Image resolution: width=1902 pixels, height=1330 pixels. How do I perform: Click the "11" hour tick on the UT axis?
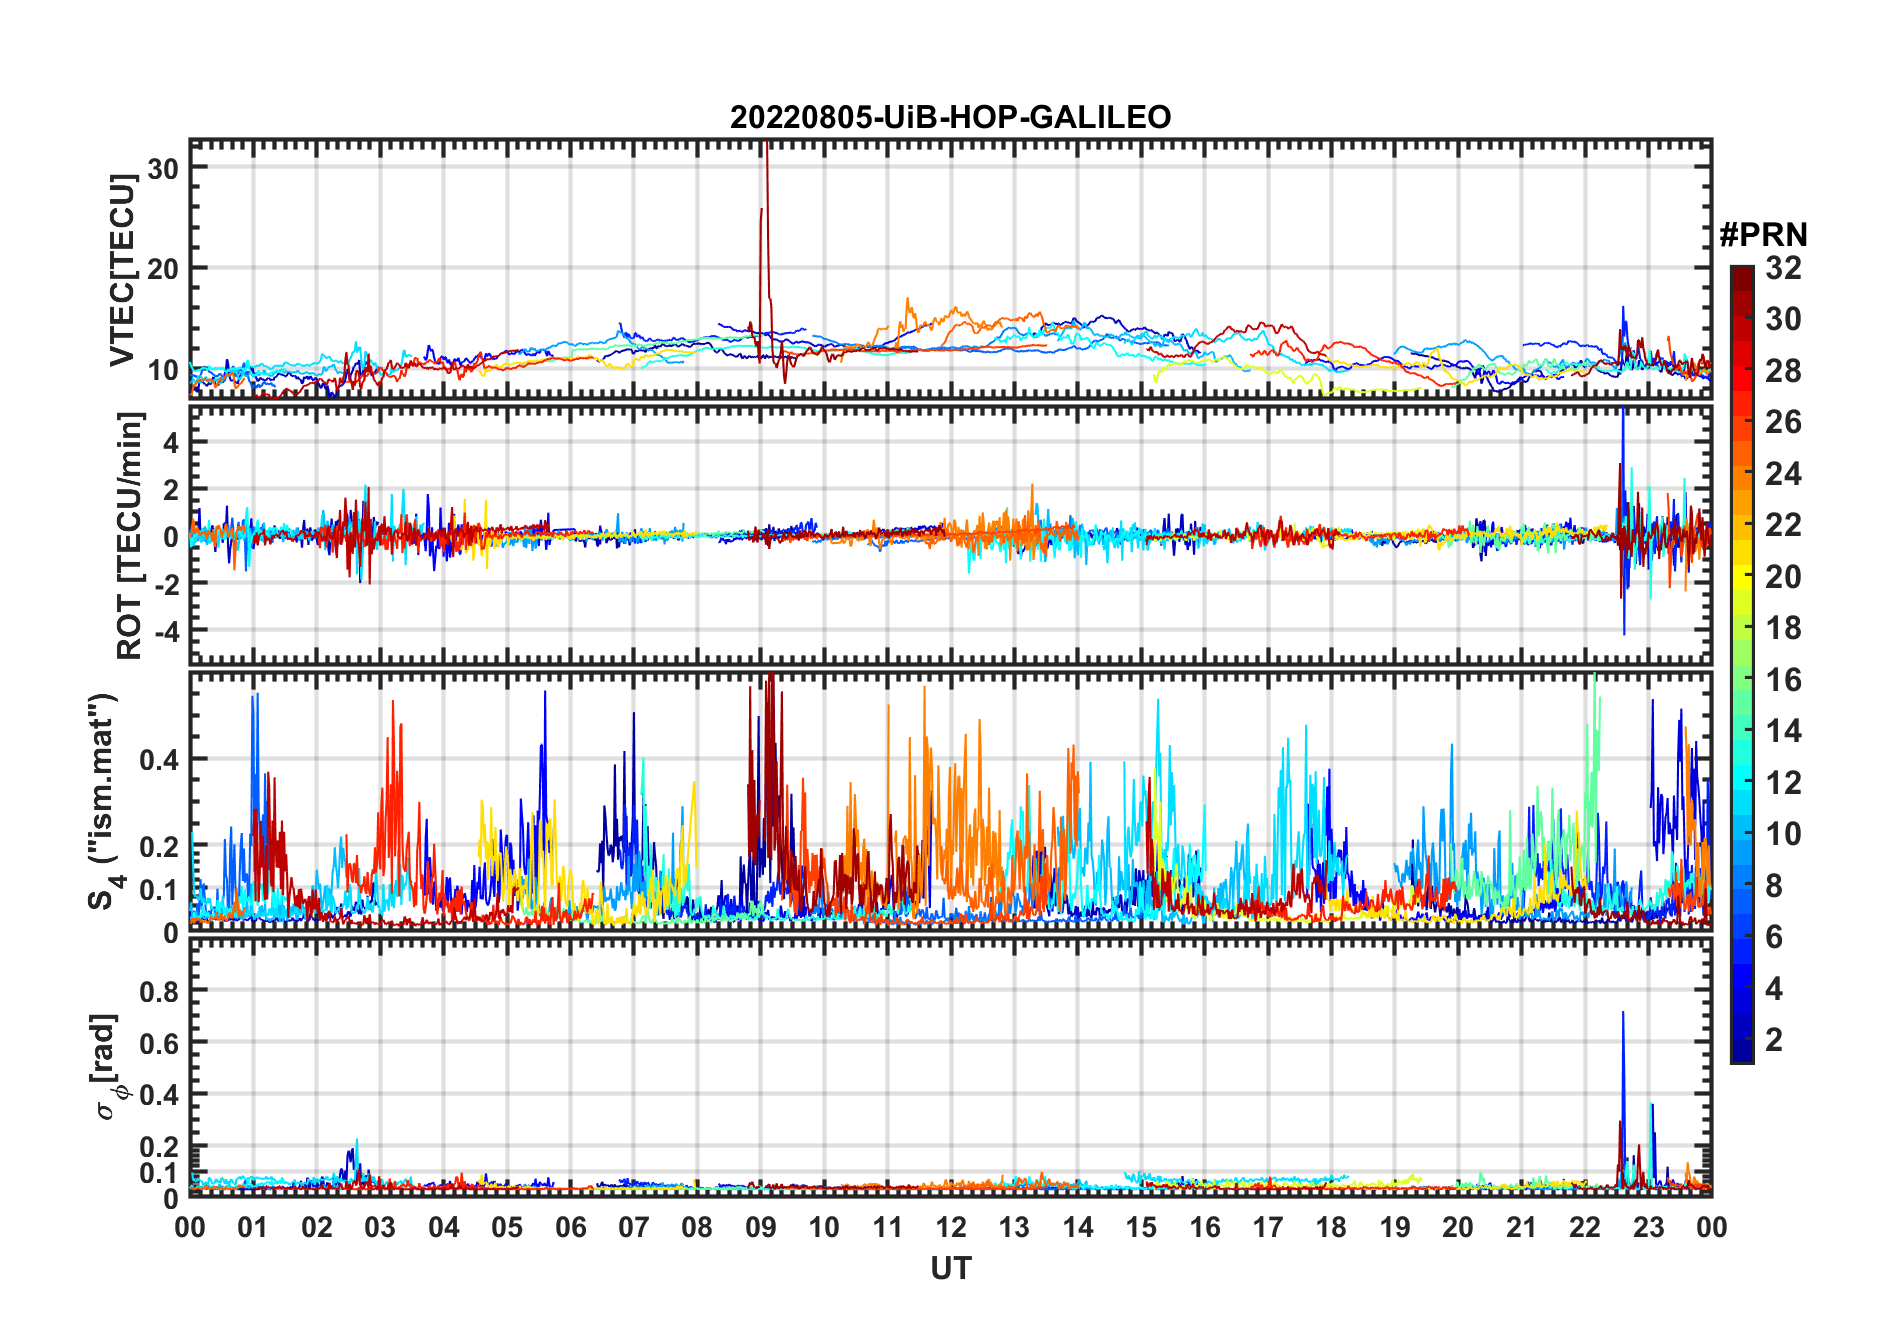888,1228
